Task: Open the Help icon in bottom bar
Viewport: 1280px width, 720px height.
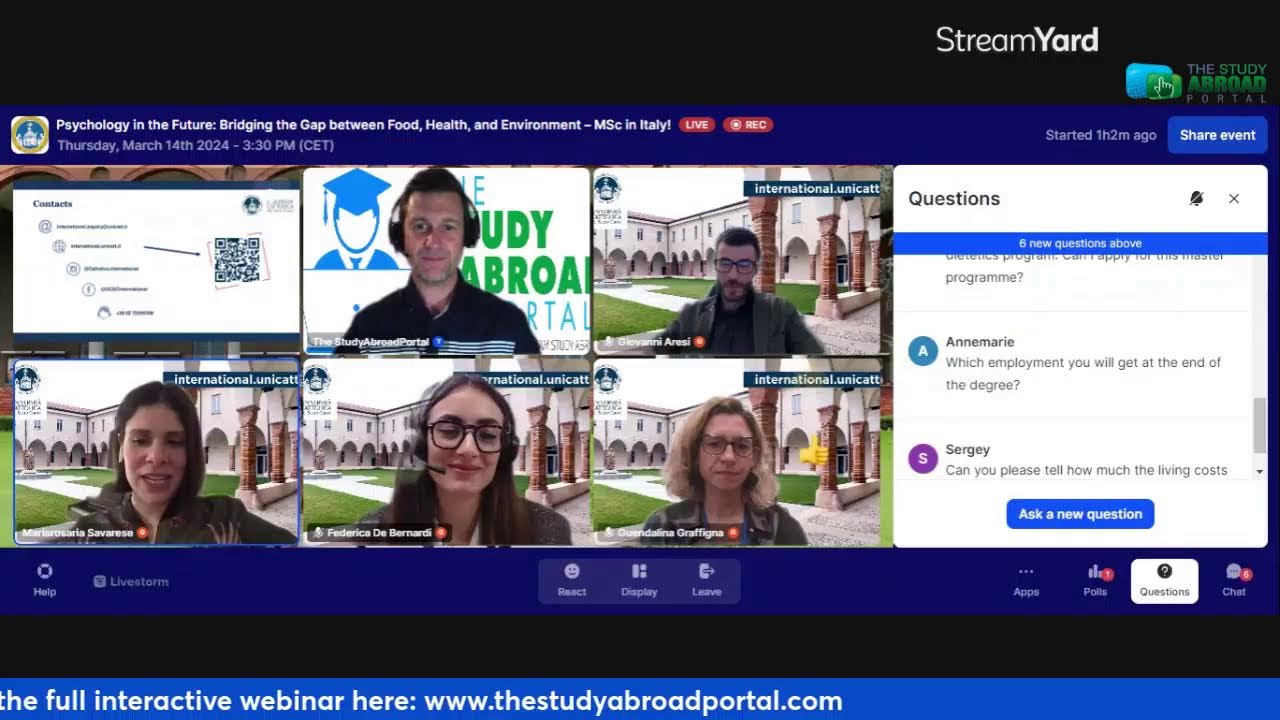Action: pos(44,580)
